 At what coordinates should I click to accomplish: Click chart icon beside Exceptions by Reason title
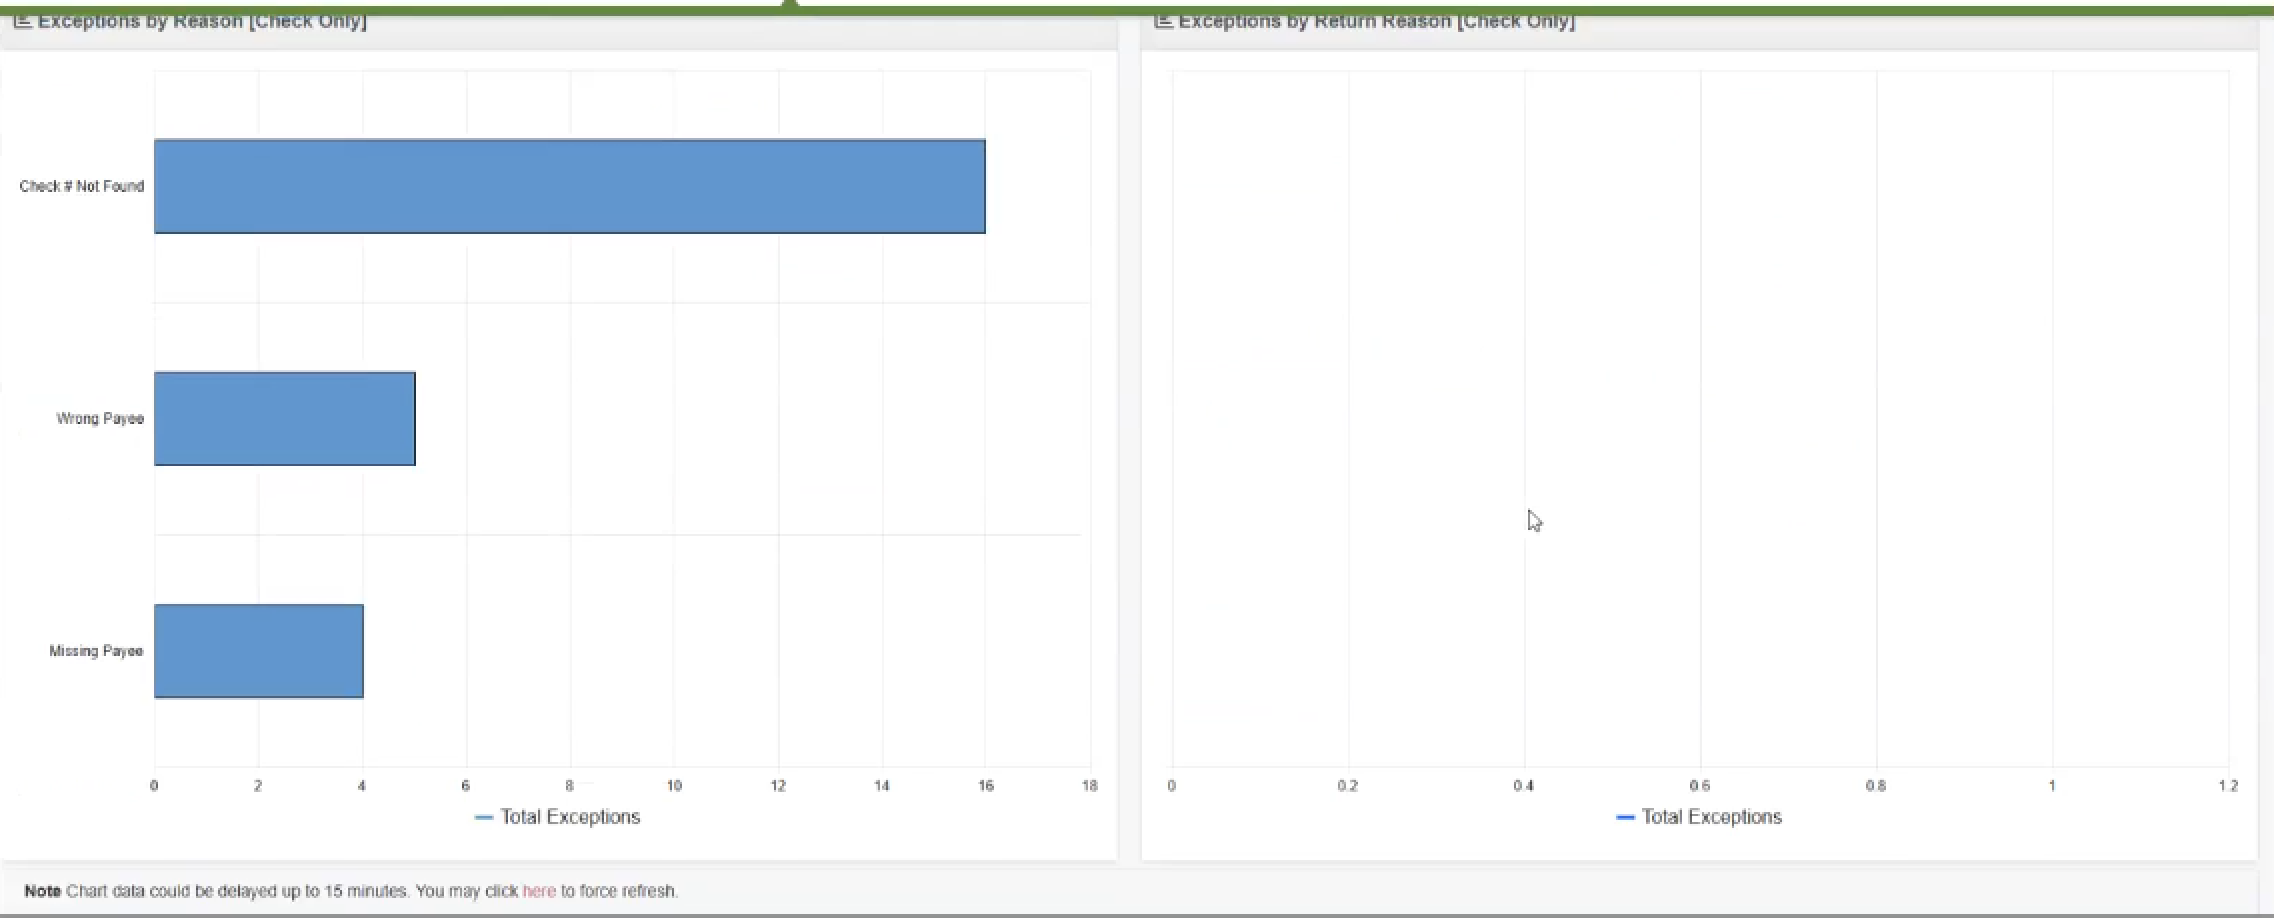point(22,21)
